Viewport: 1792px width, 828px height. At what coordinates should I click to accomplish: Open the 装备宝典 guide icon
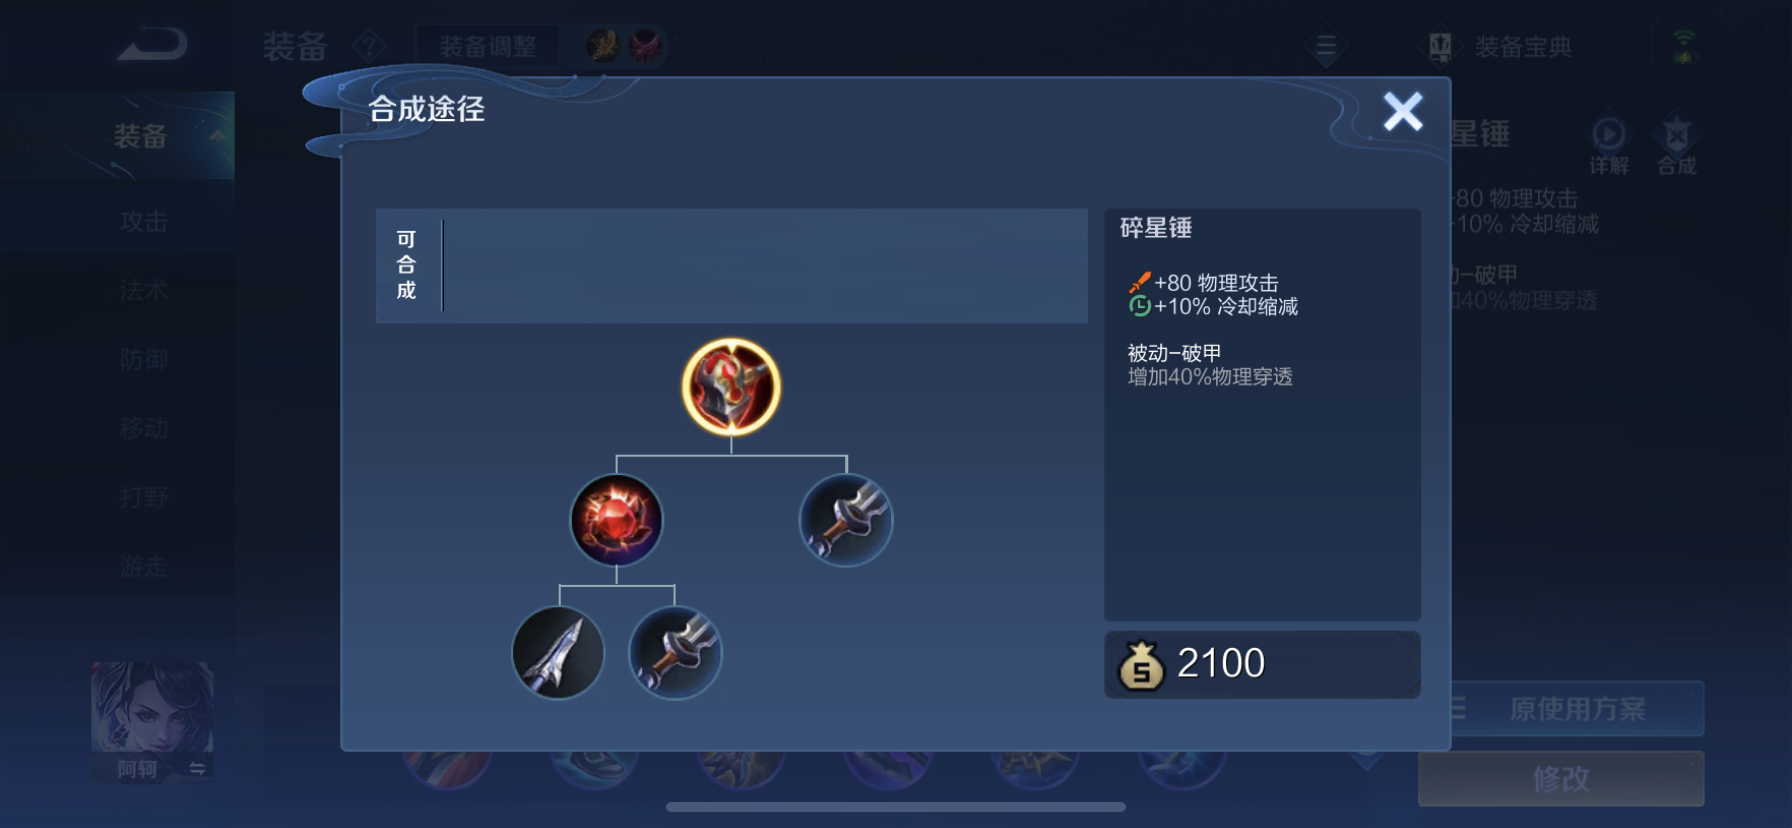pos(1440,46)
